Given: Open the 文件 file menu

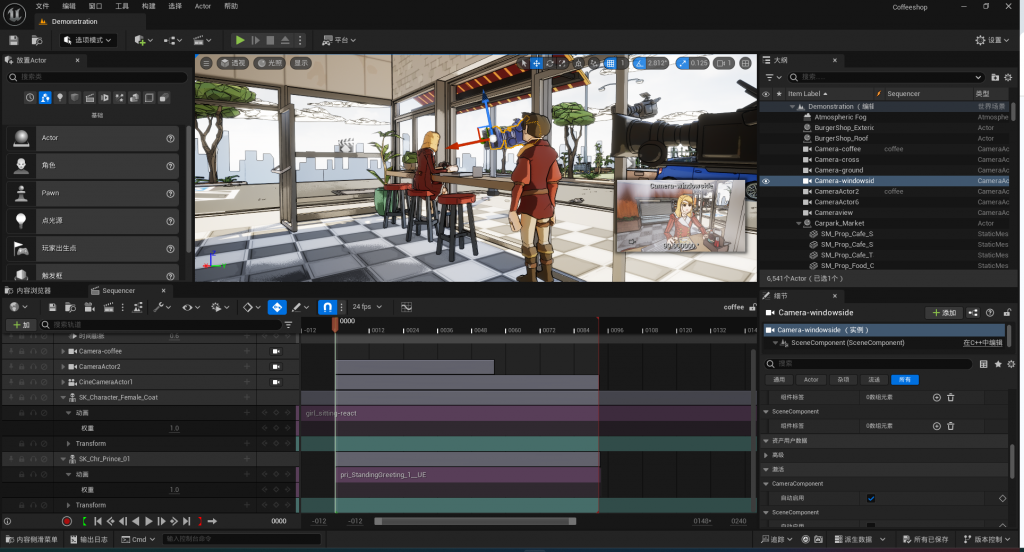Looking at the screenshot, I should click(42, 6).
